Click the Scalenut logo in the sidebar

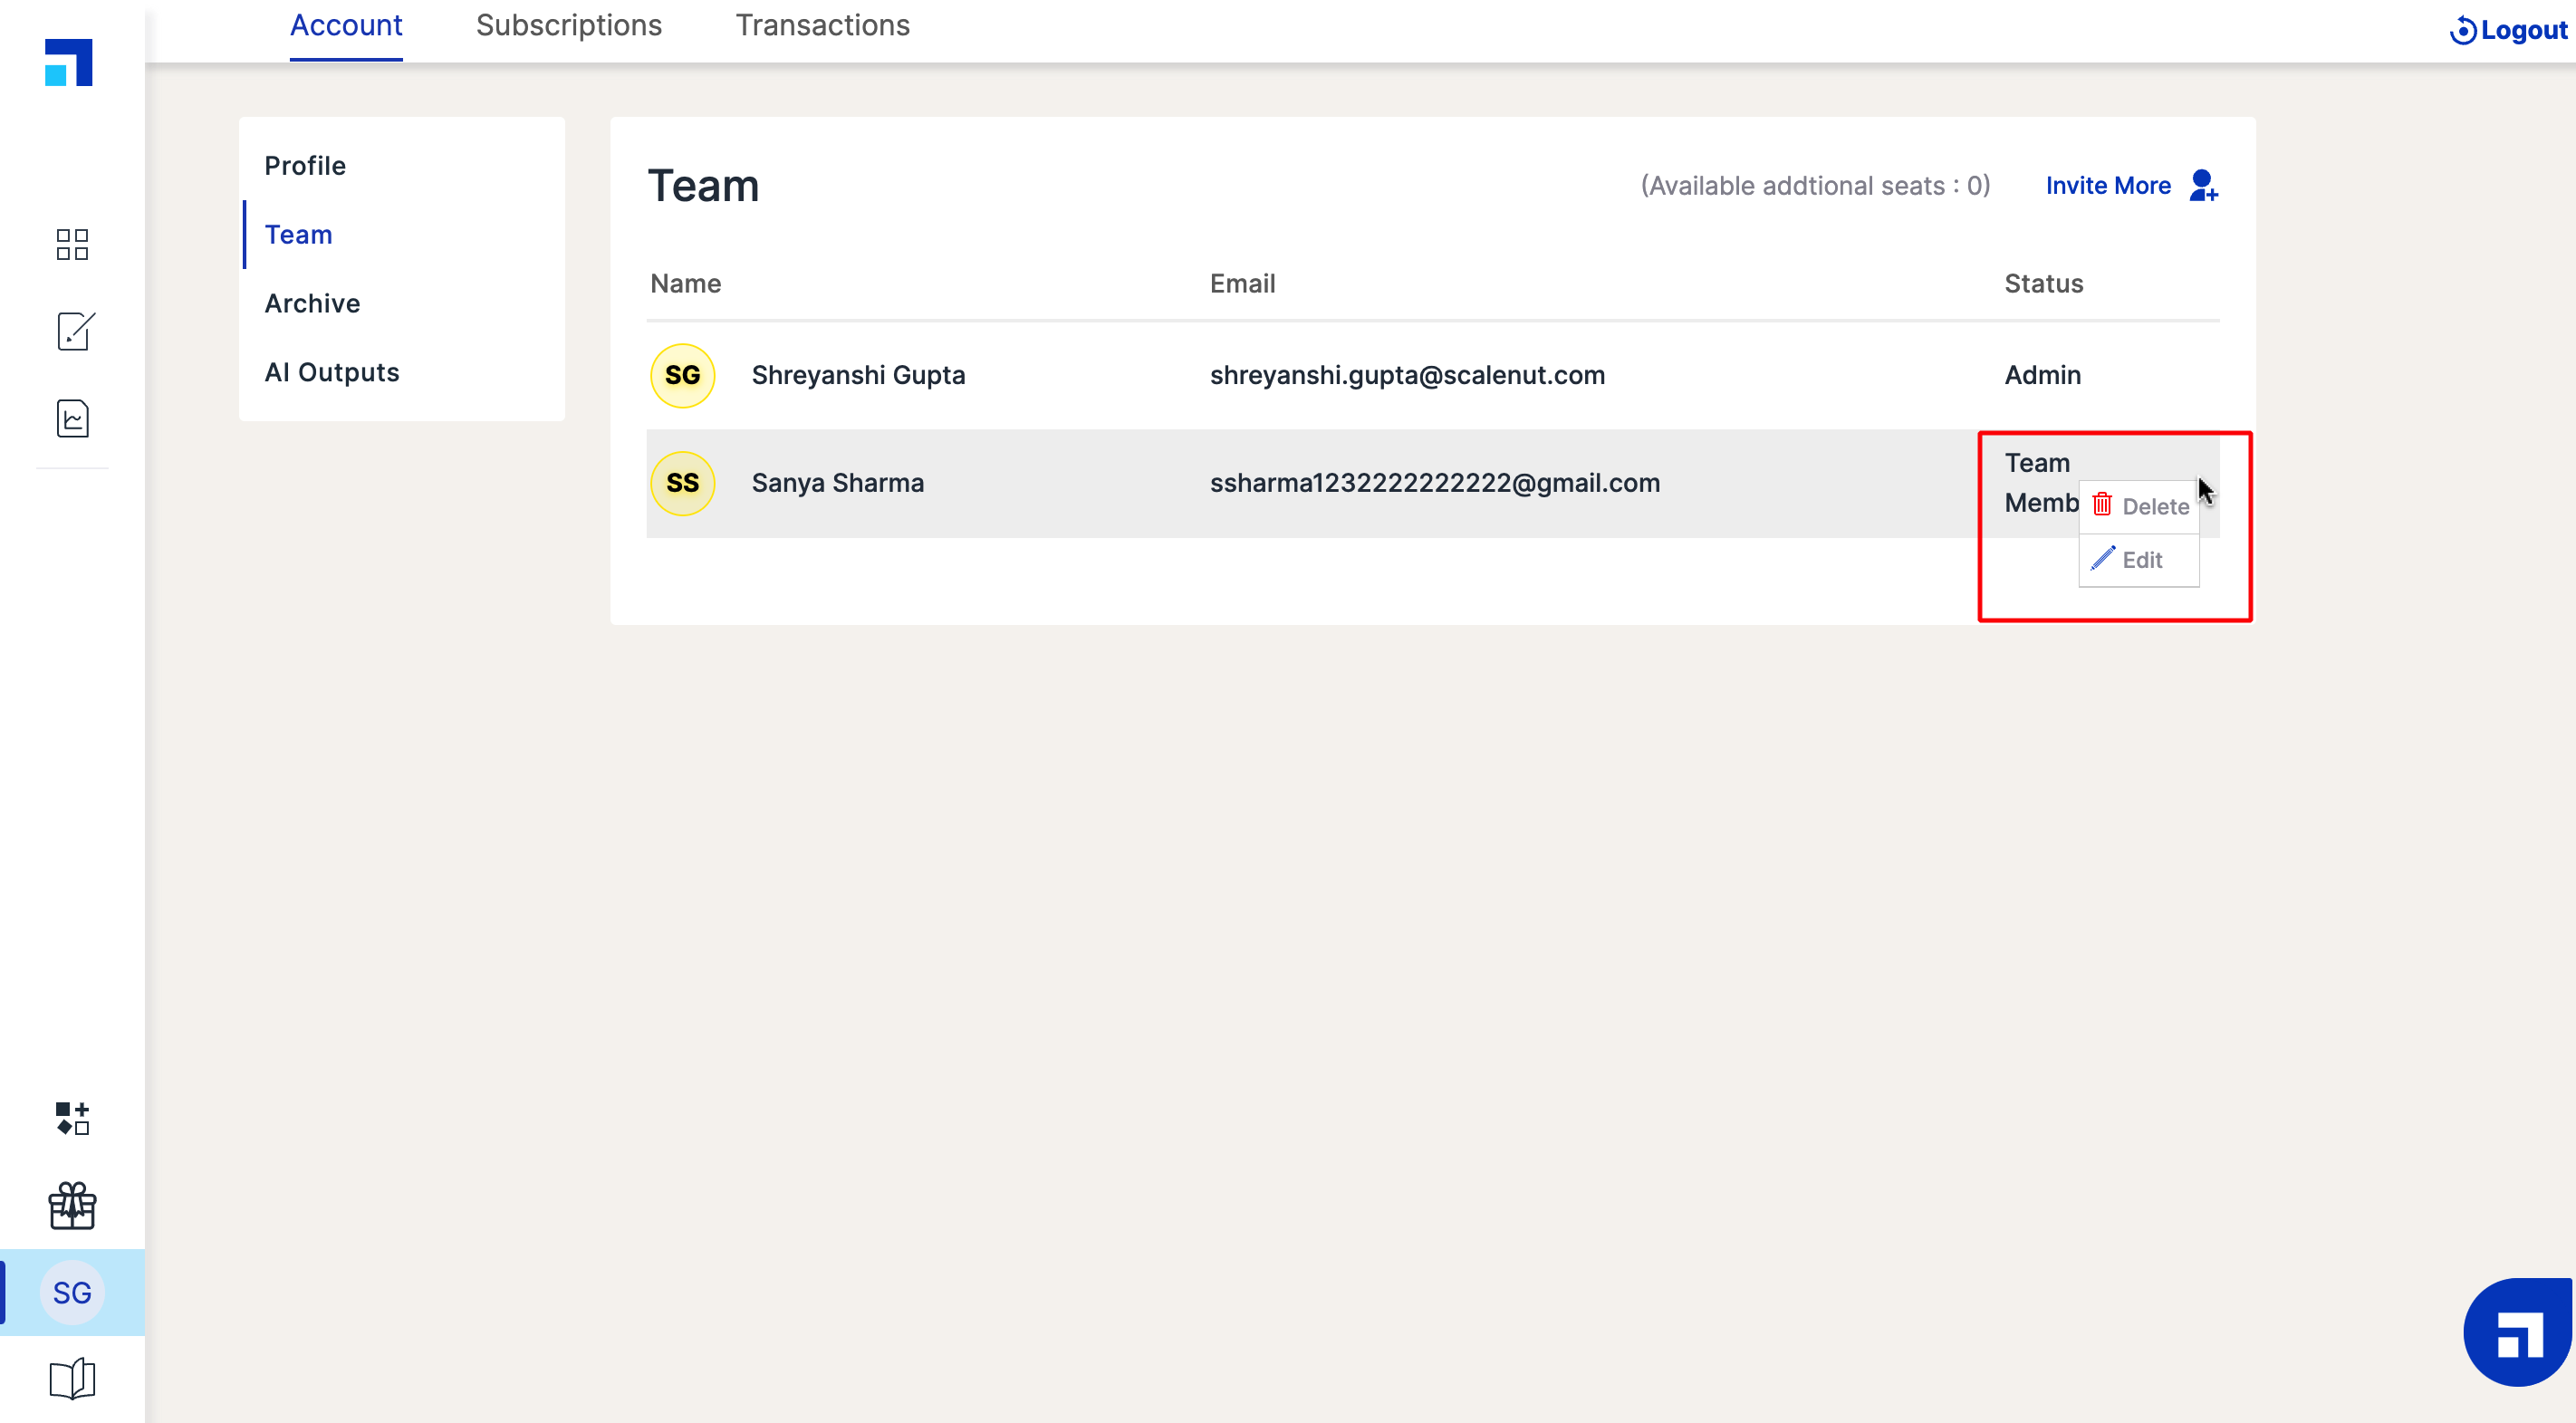[69, 62]
